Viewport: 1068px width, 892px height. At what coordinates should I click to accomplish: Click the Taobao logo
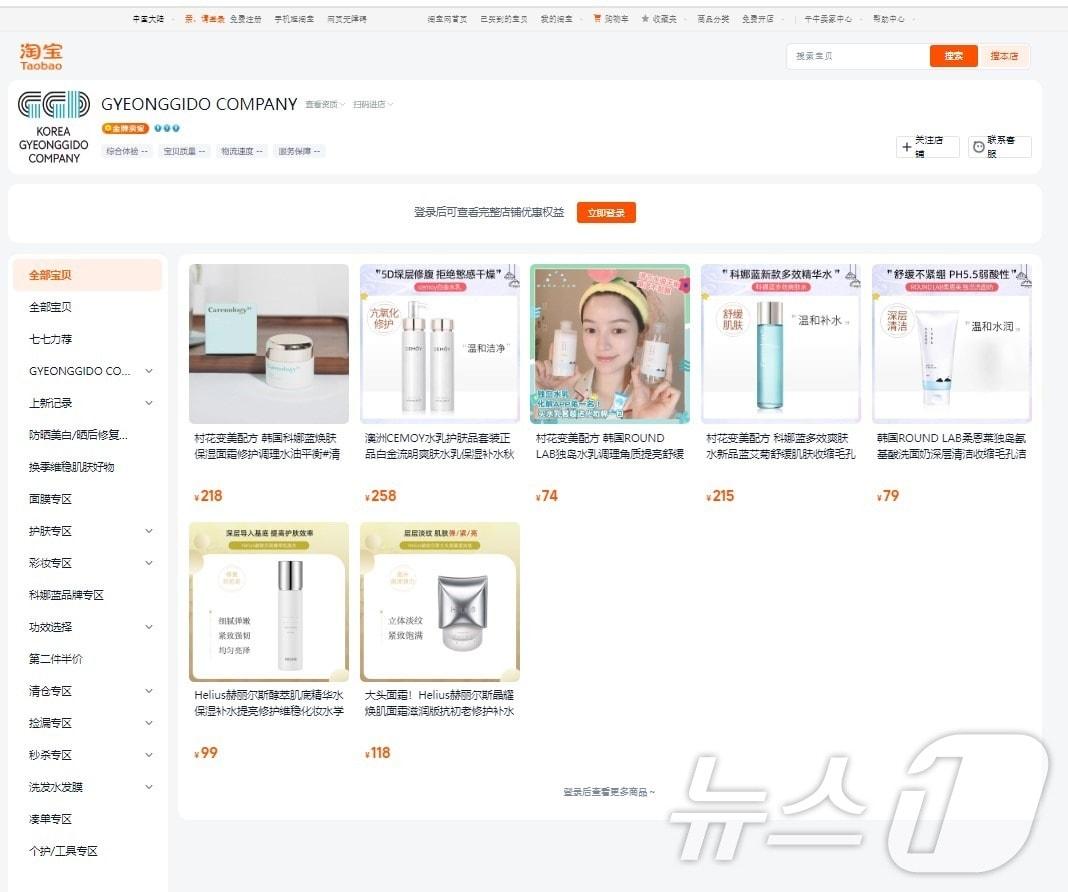coord(40,55)
